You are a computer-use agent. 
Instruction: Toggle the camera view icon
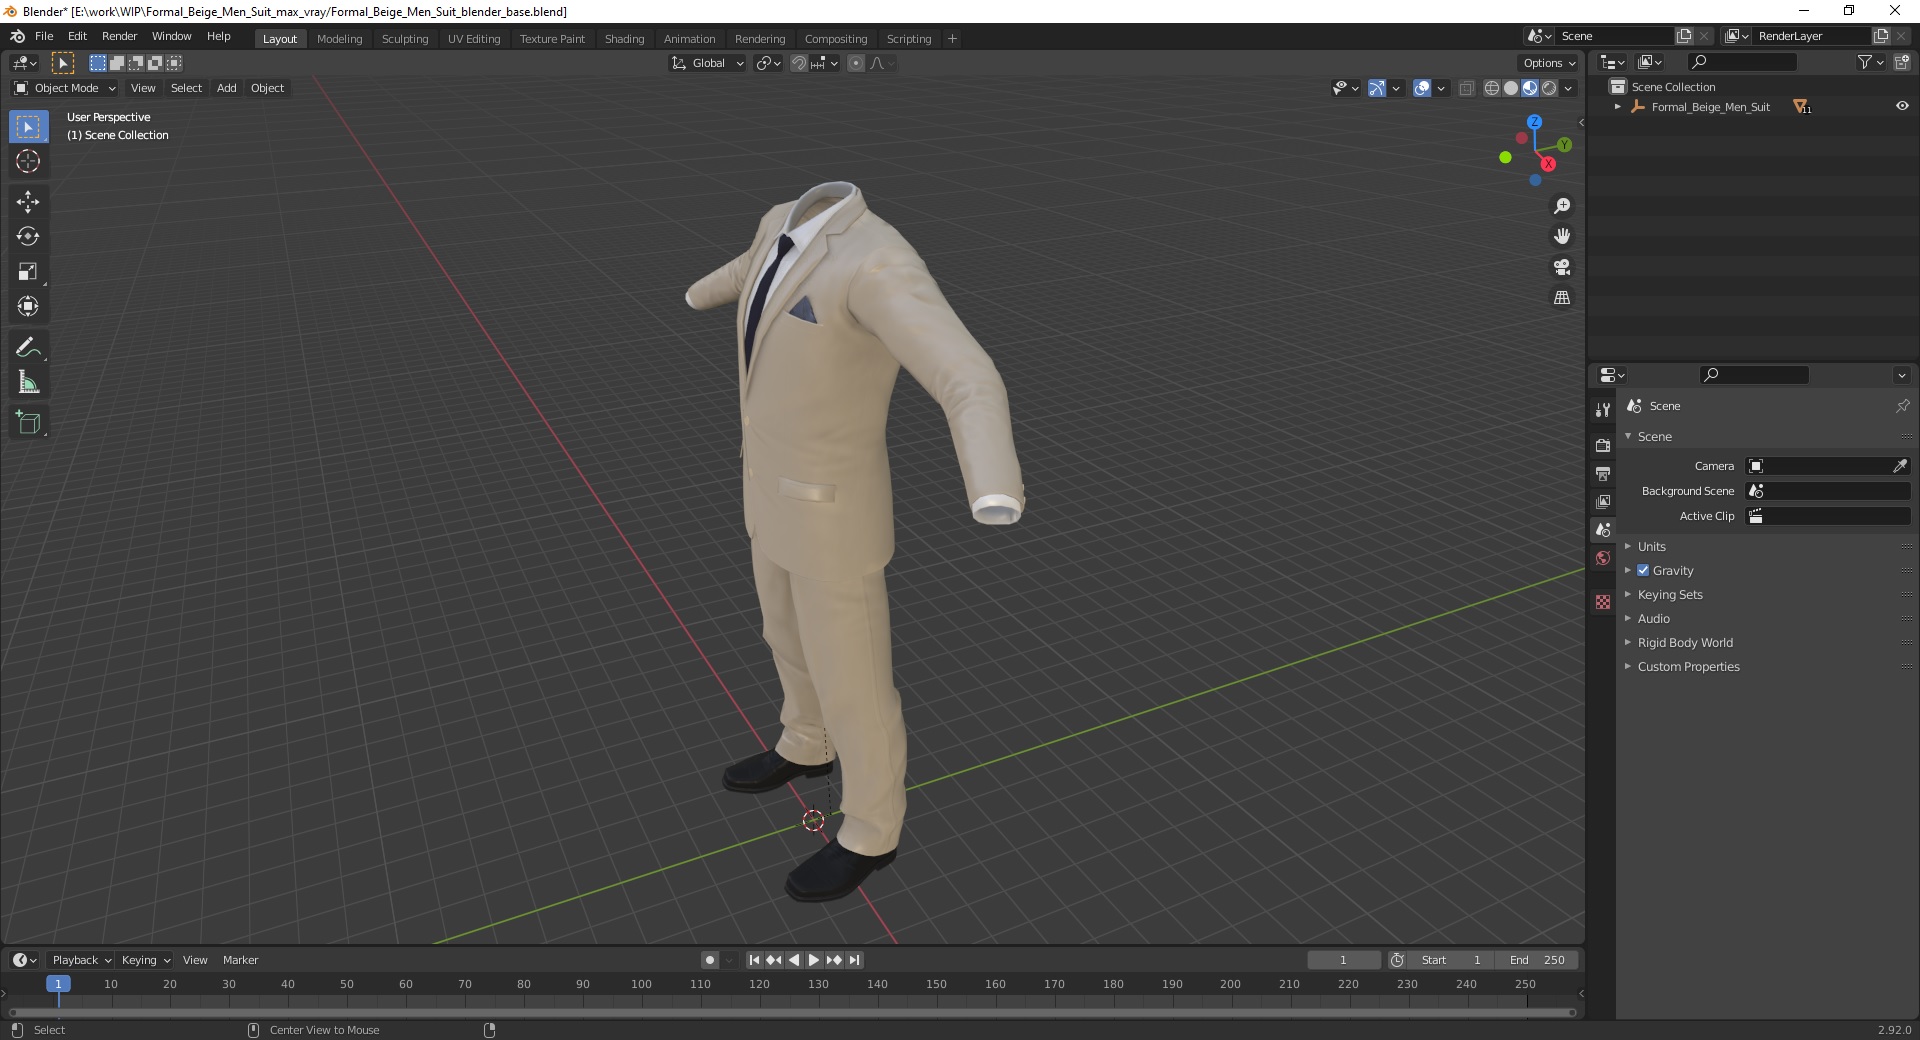click(x=1562, y=267)
